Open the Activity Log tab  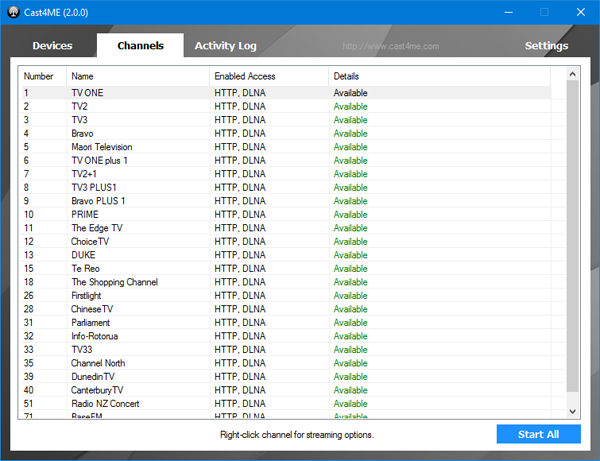tap(225, 46)
